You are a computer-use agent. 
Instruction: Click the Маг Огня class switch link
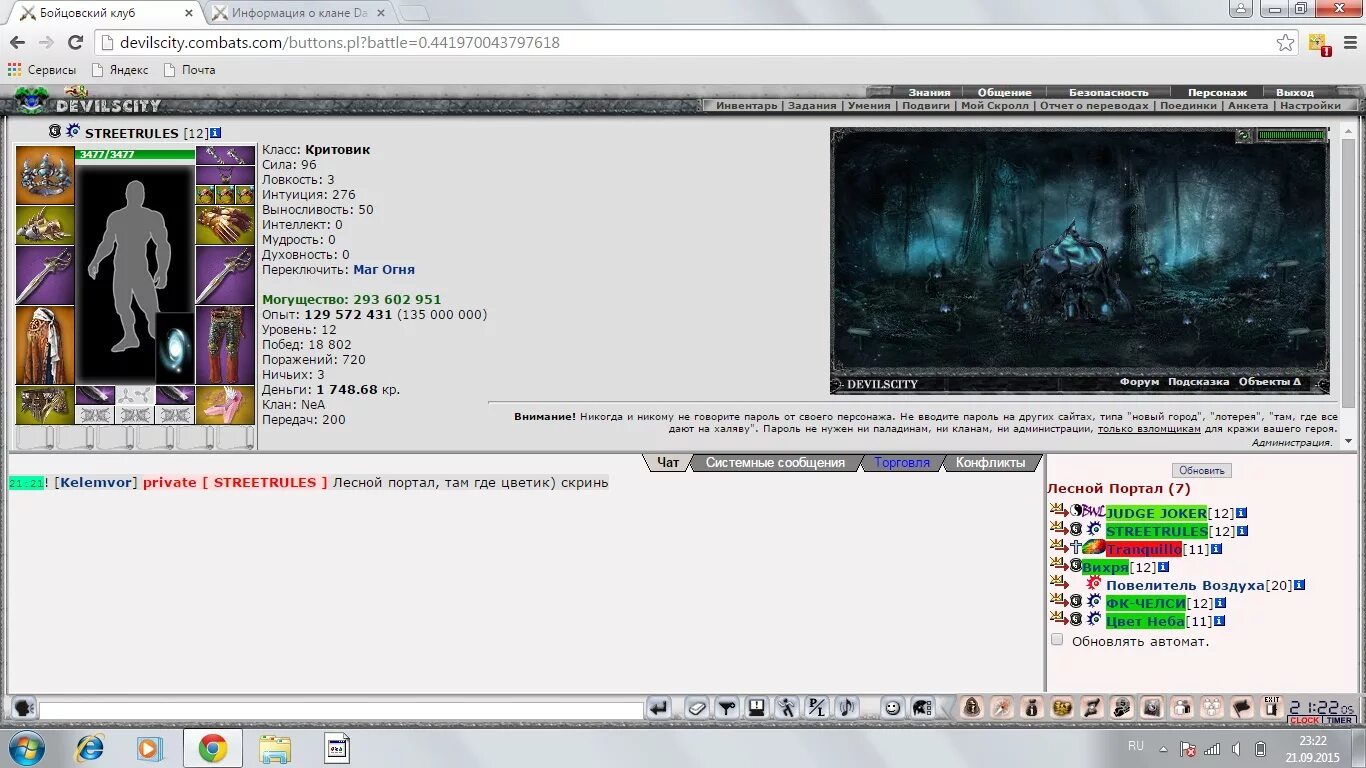(x=384, y=270)
